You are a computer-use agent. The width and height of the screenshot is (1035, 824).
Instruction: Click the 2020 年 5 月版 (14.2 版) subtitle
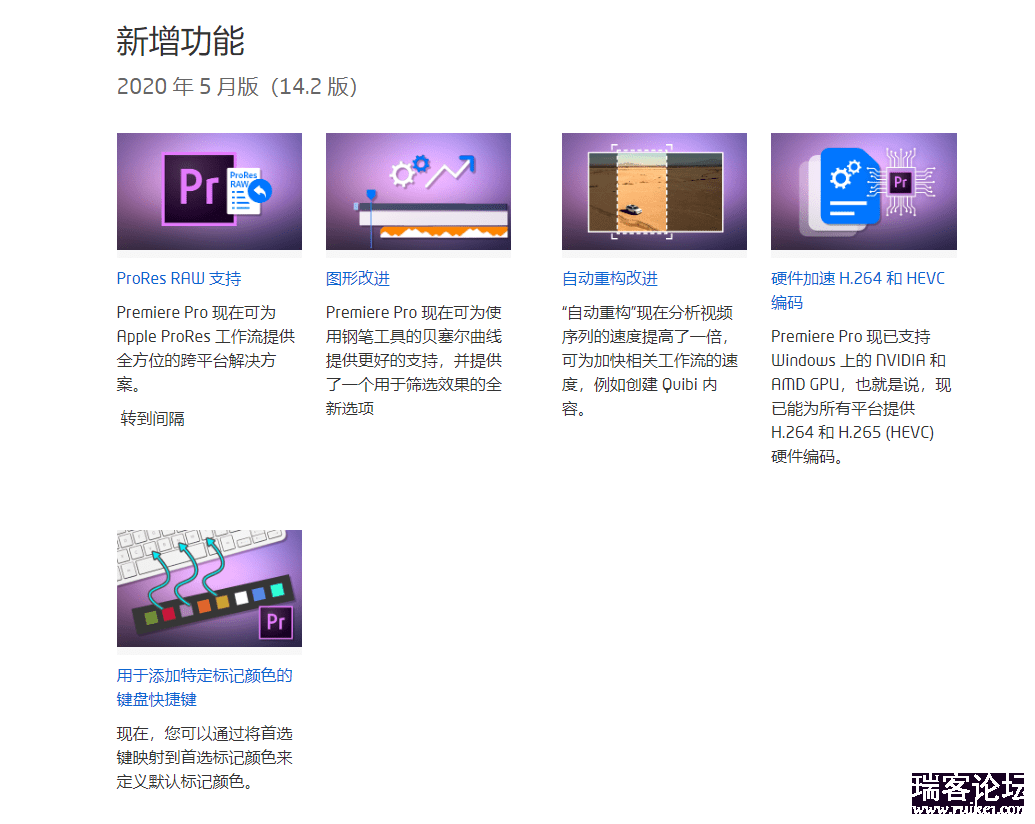click(237, 86)
